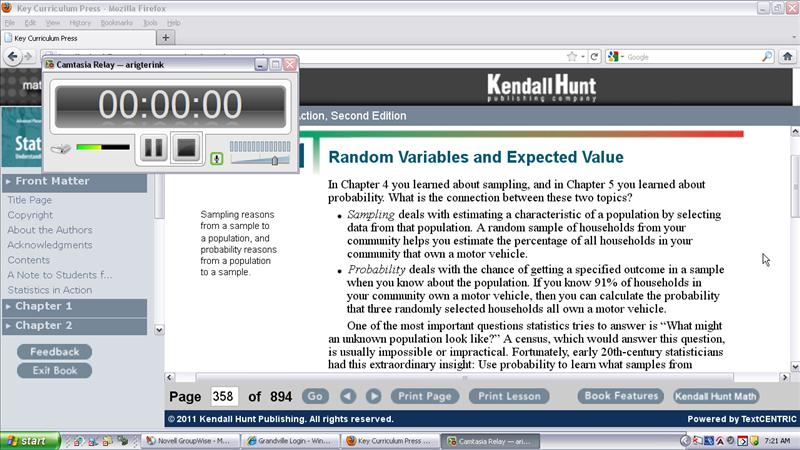
Task: Click the green audio level meter
Action: coord(103,147)
